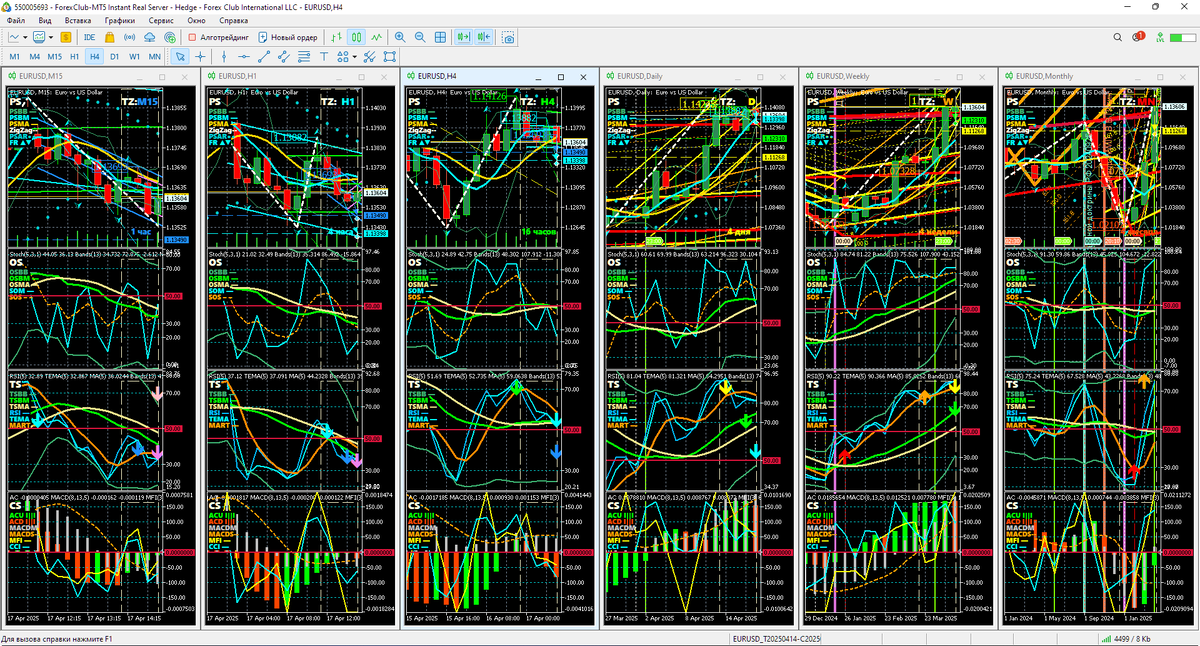Screen dimensions: 1200x646
Task: Maximize the EURUSD,H4 chart window
Action: (563, 76)
